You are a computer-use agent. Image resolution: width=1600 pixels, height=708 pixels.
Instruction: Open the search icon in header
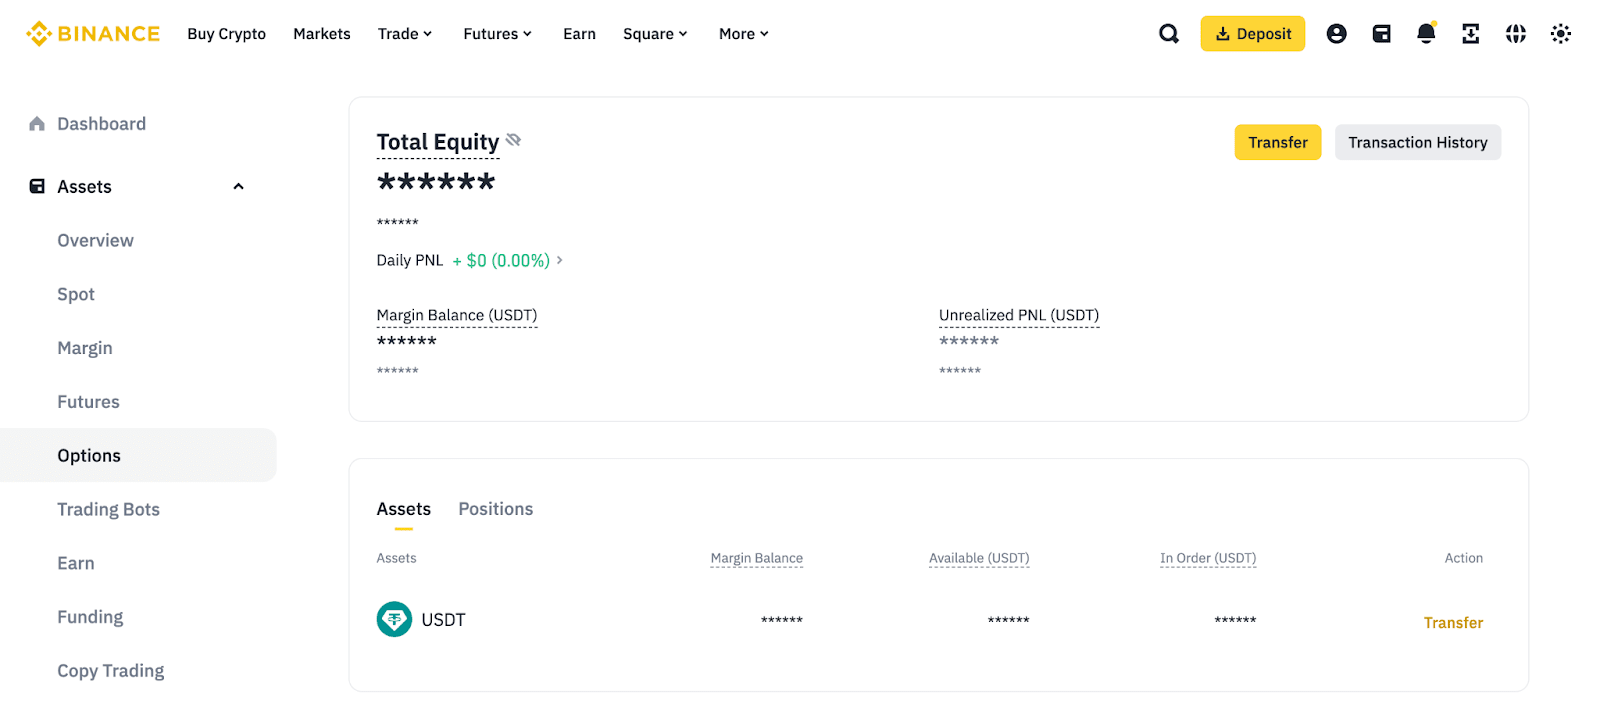(1168, 34)
